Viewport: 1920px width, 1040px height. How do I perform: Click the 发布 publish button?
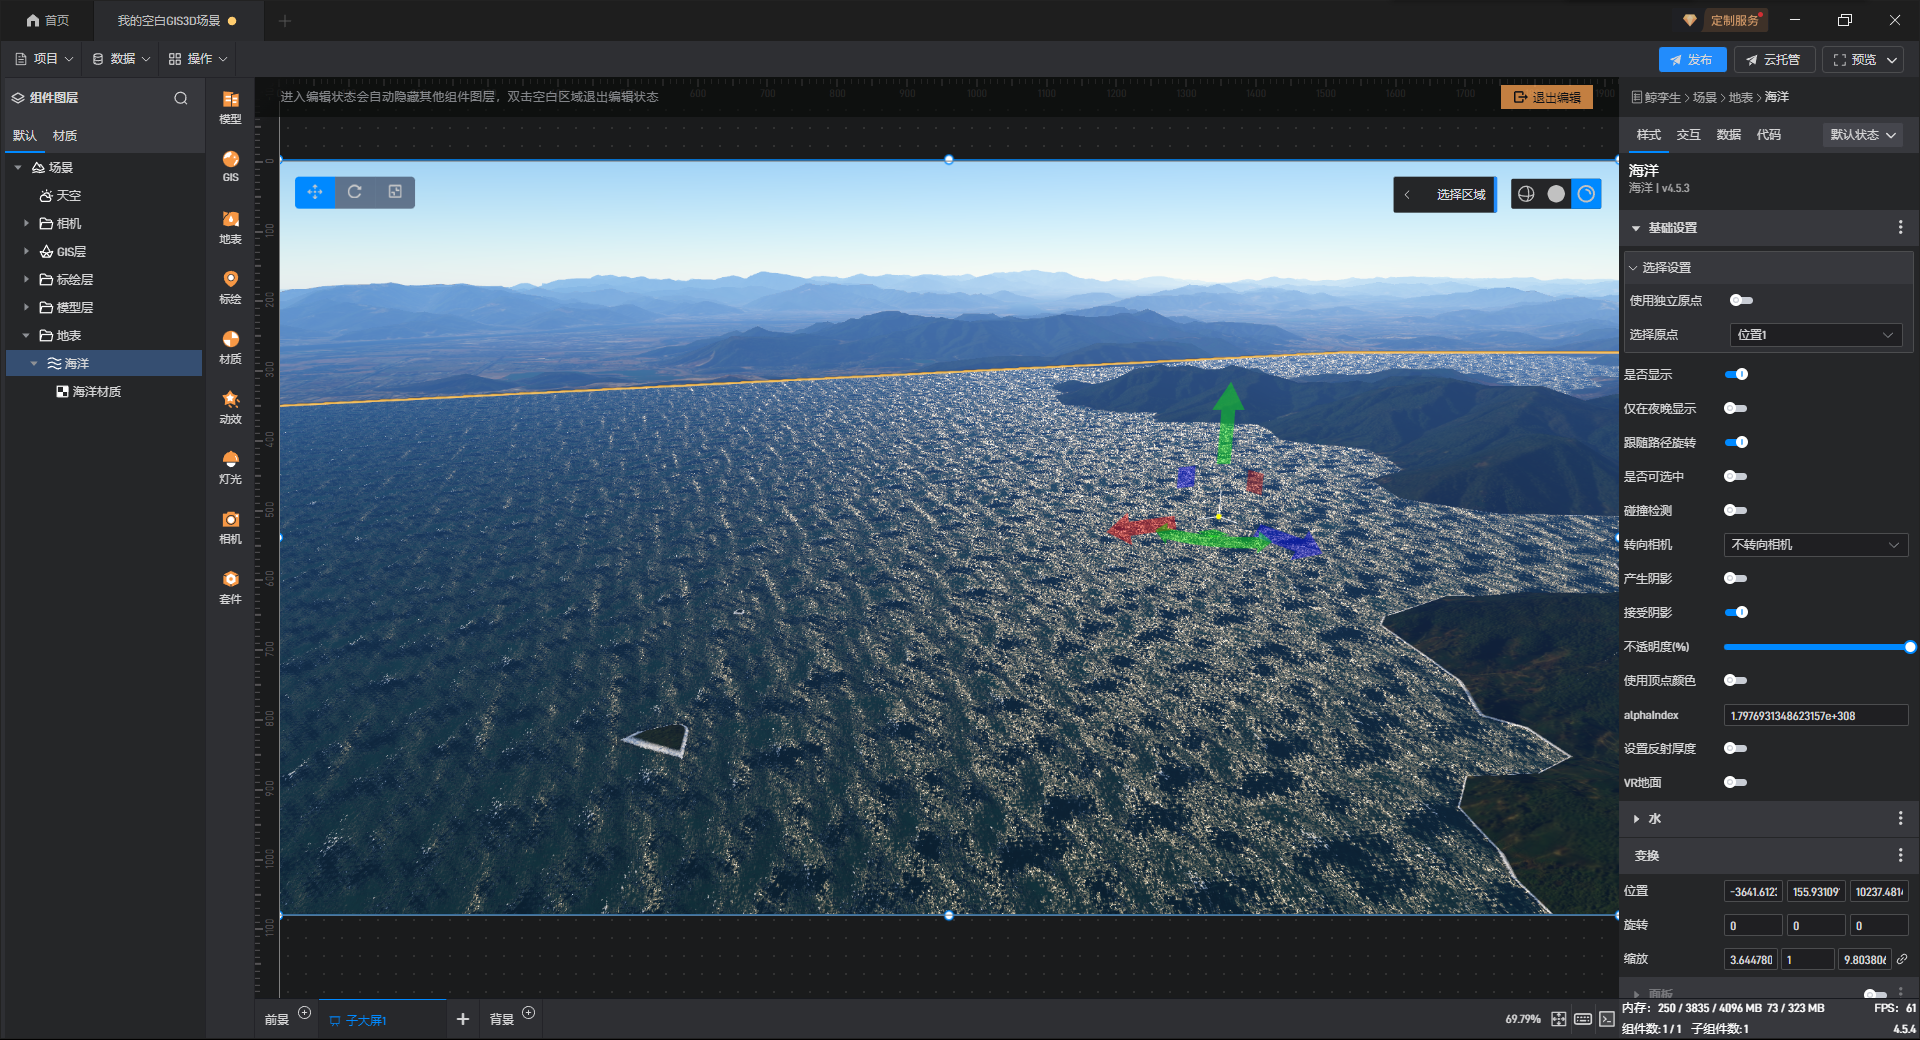(x=1692, y=60)
